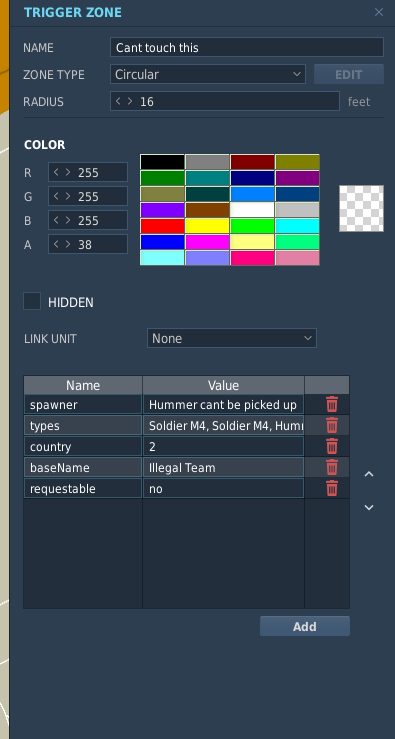Pick the dark red maroon swatch
The image size is (395, 739).
[x=252, y=162]
